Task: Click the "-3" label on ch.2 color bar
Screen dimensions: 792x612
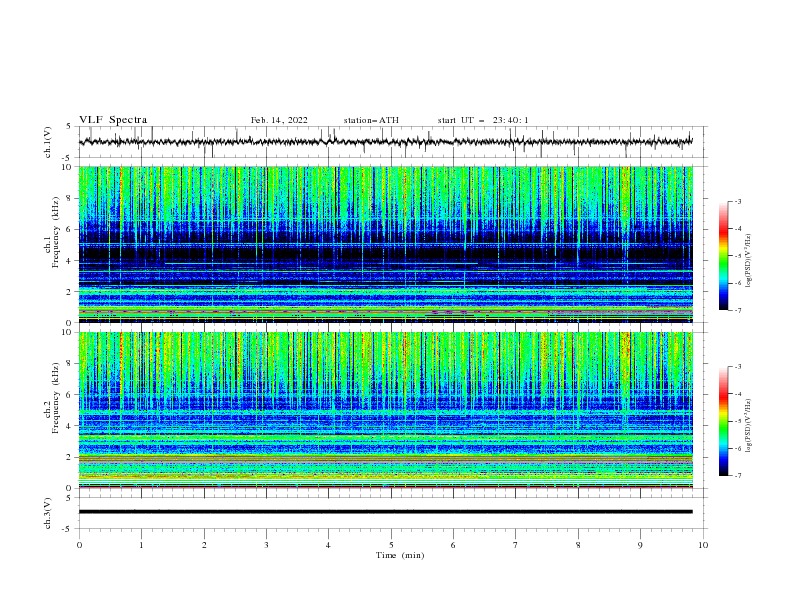Action: tap(738, 367)
